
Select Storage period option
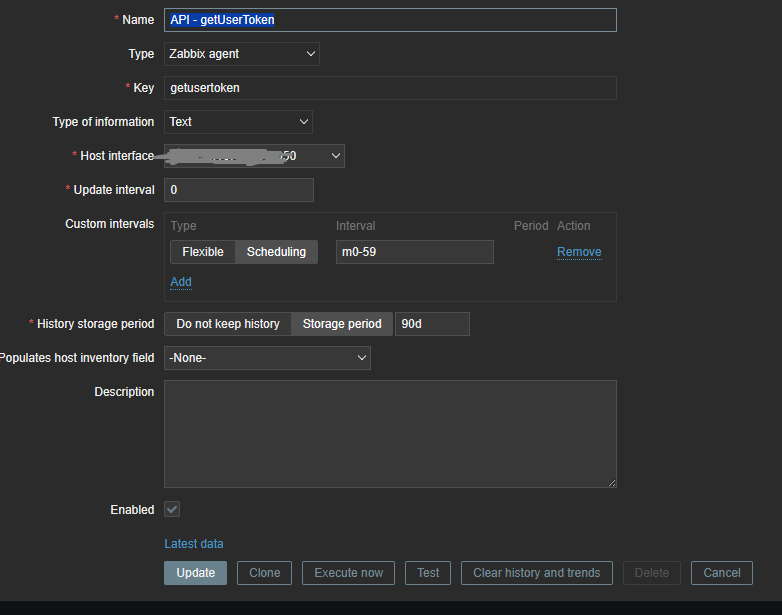[x=341, y=324]
